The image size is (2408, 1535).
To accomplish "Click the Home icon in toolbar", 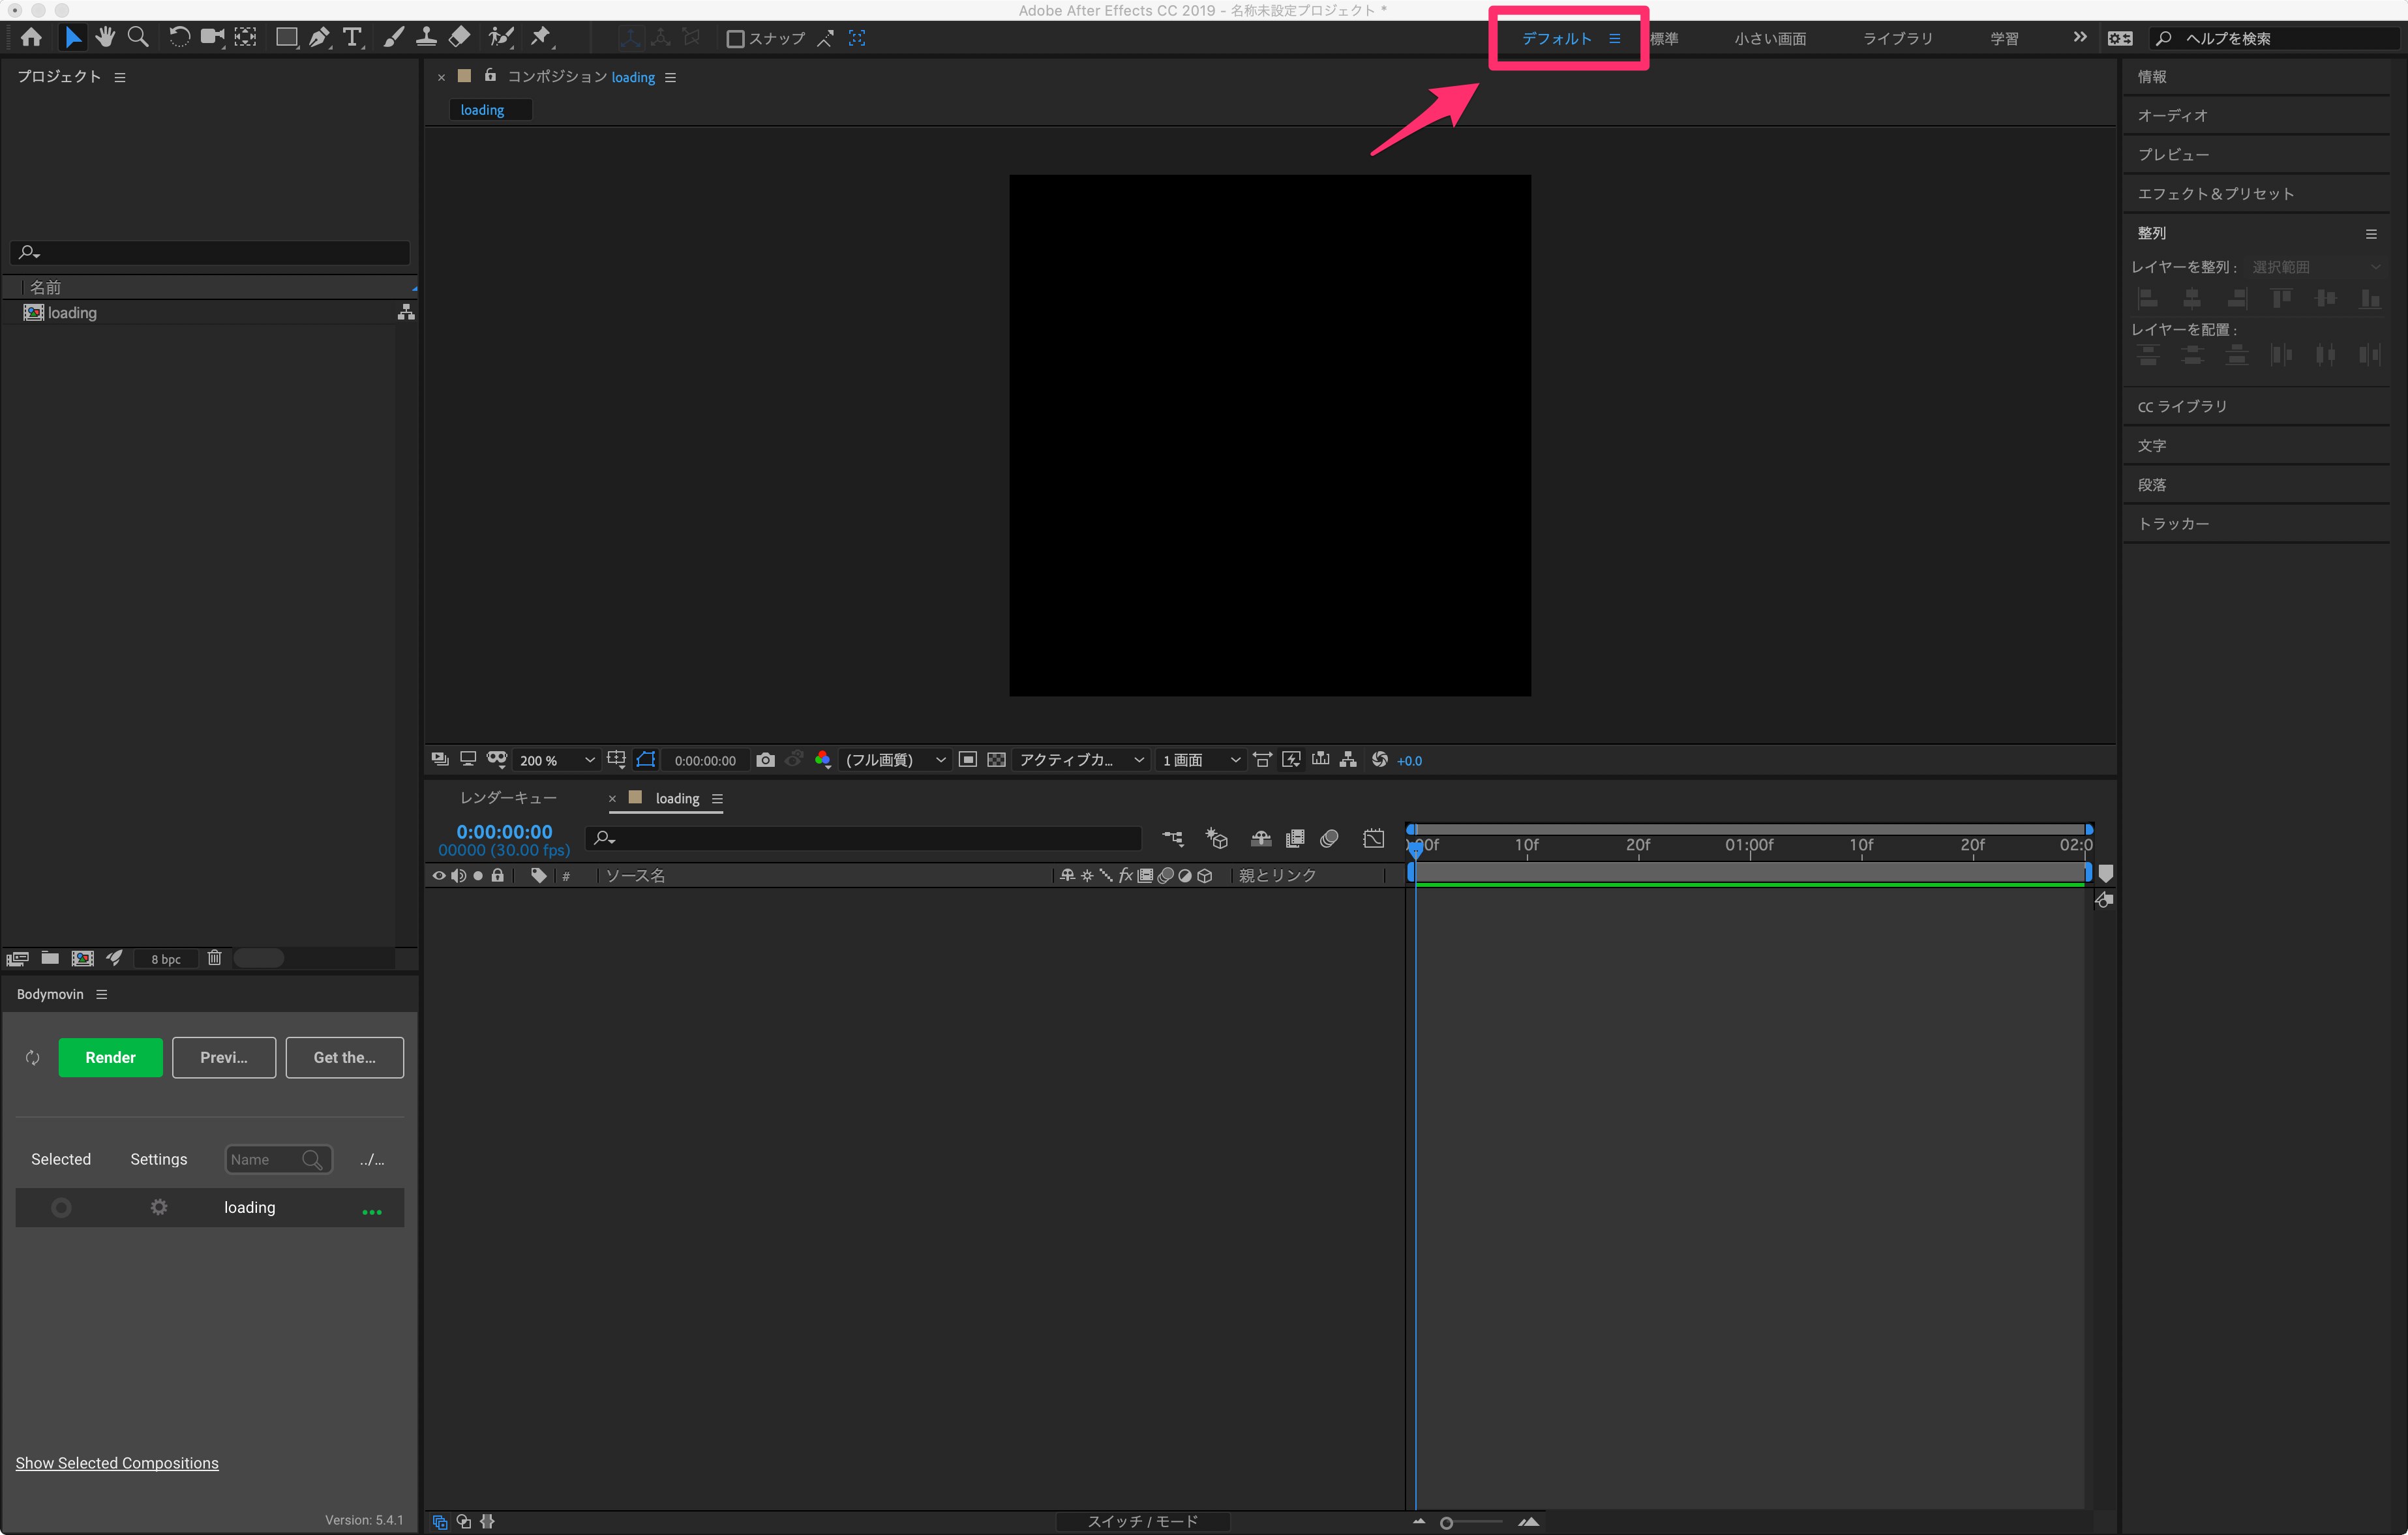I will coord(31,37).
